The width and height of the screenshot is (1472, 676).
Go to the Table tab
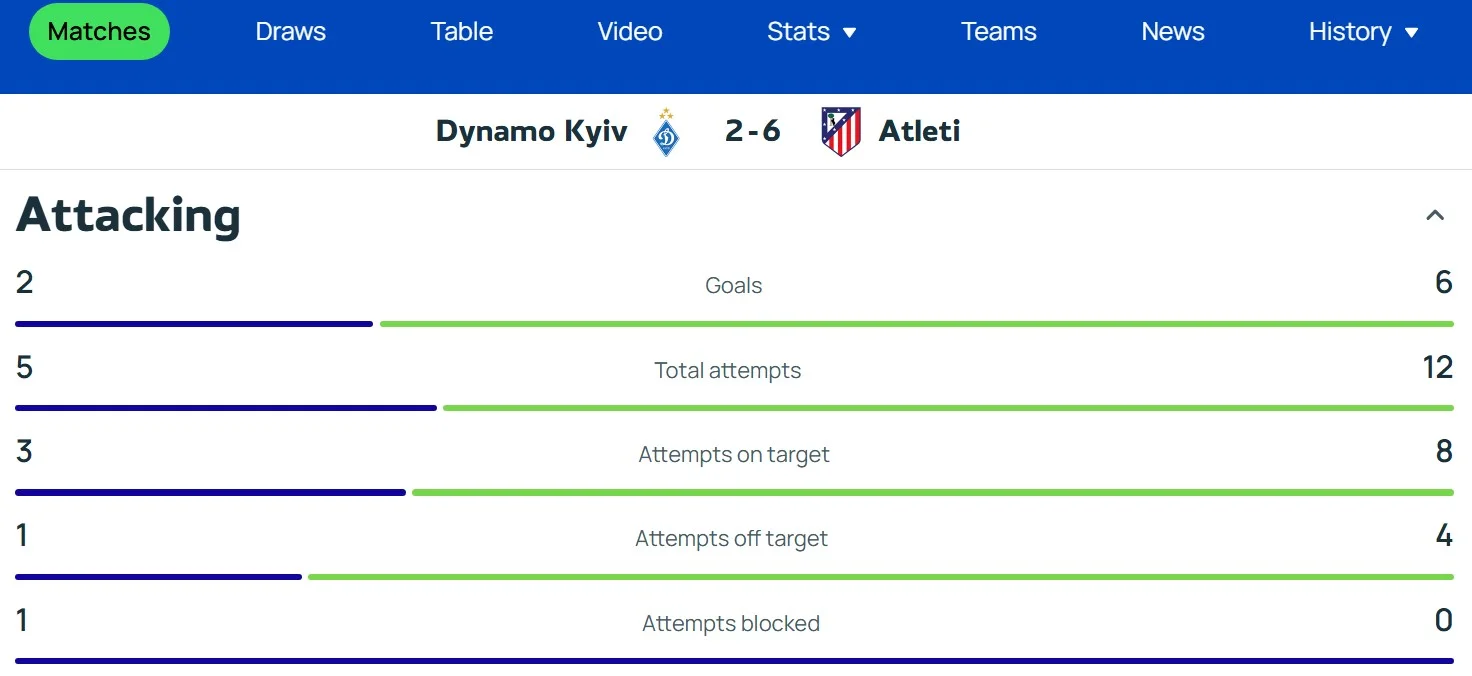tap(461, 32)
